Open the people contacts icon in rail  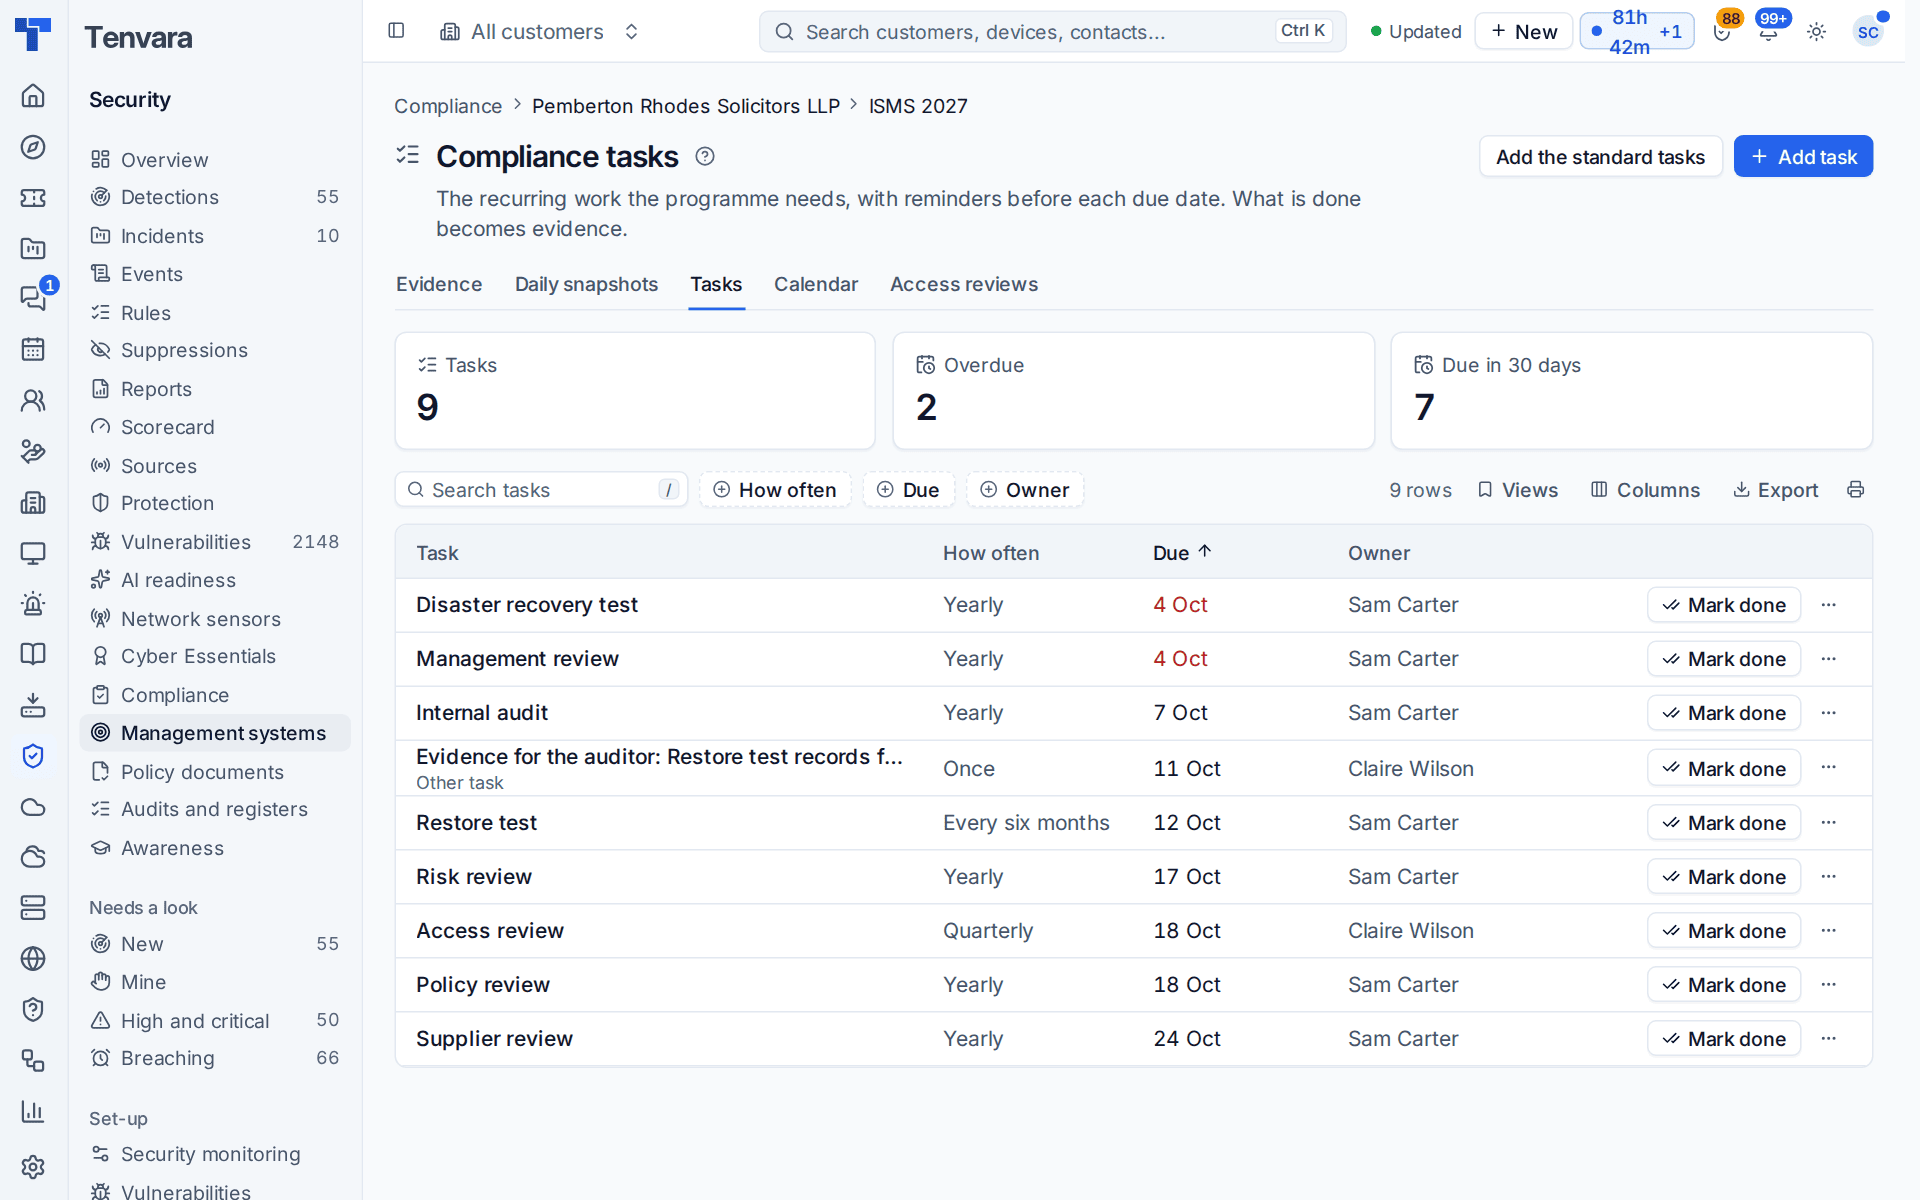point(33,400)
